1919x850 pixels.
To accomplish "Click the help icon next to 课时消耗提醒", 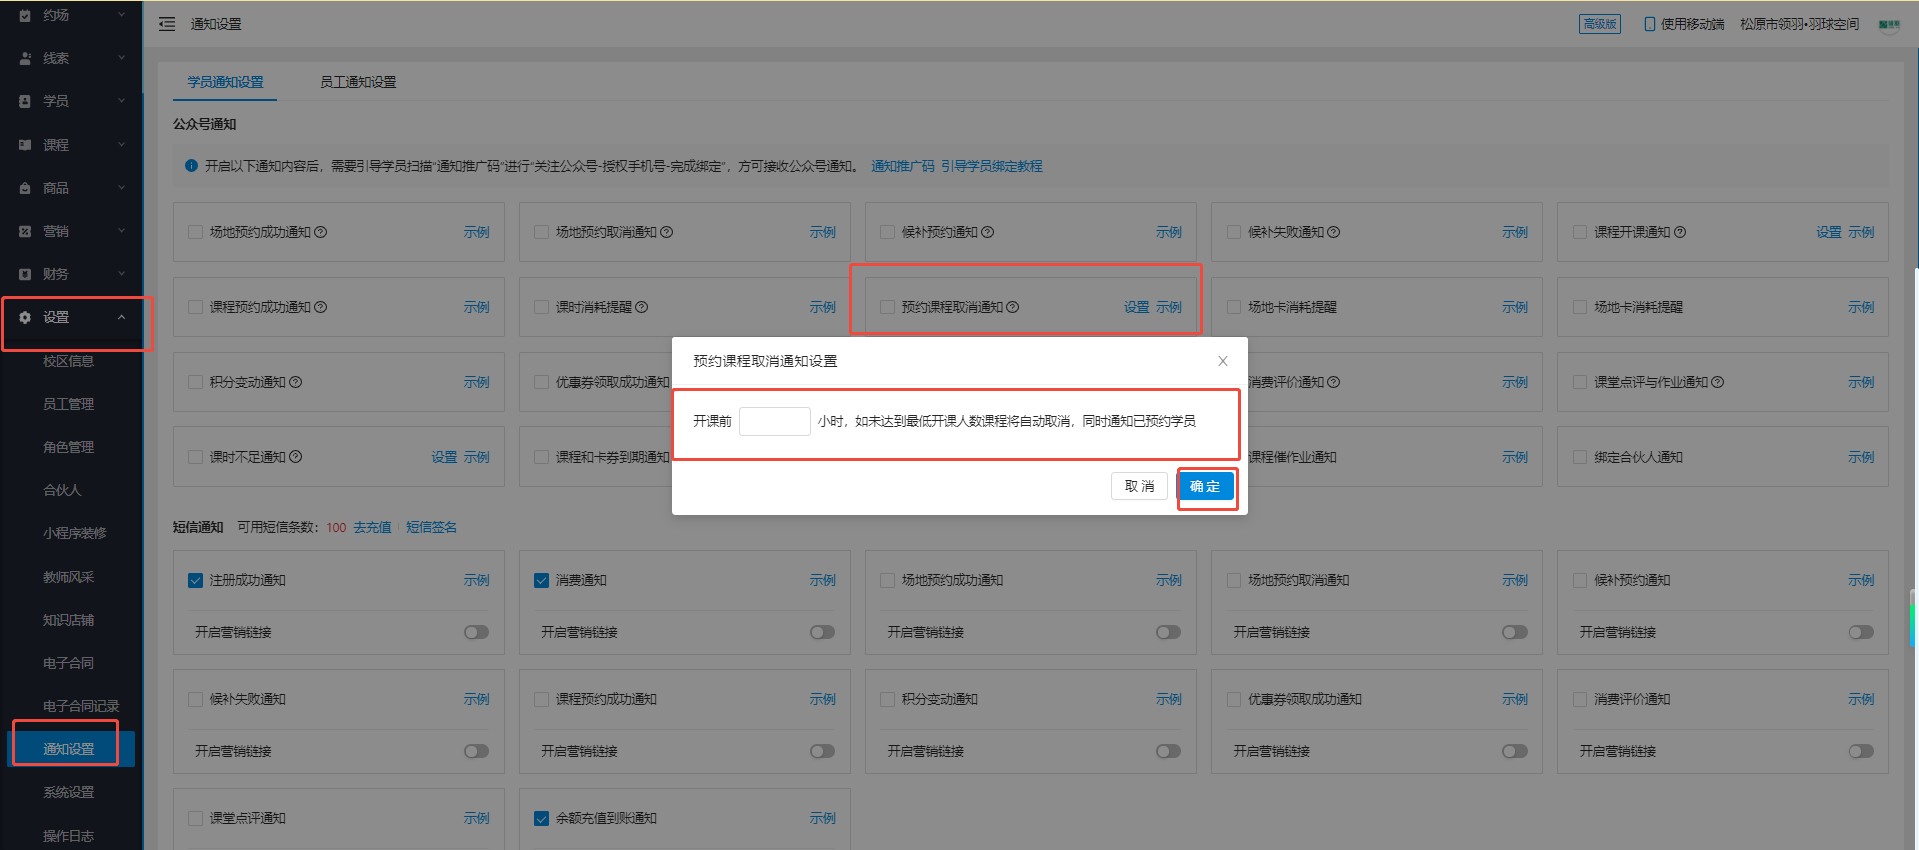I will [x=642, y=307].
